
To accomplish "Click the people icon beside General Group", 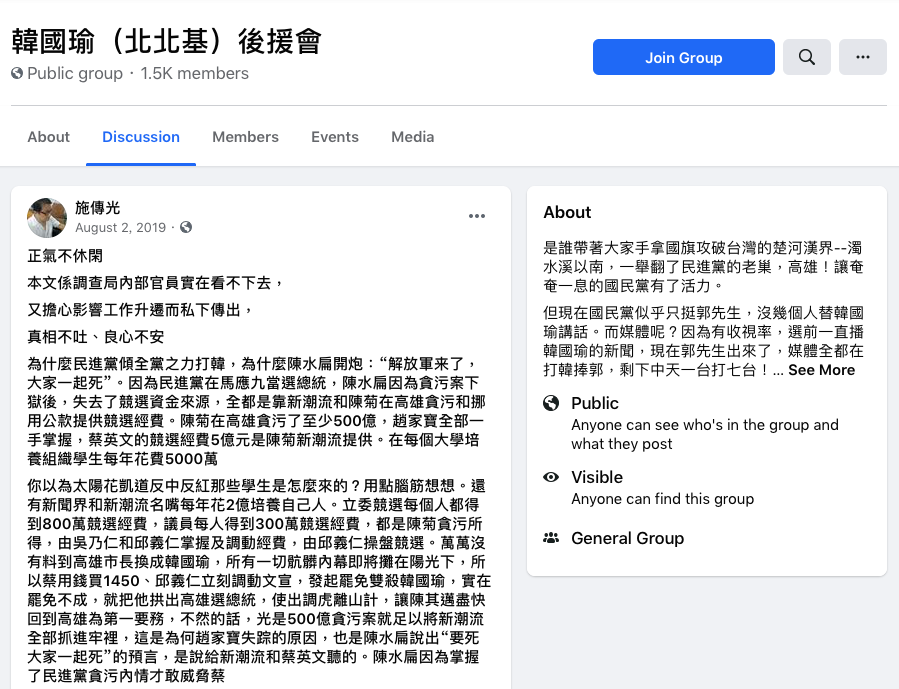I will coord(551,538).
